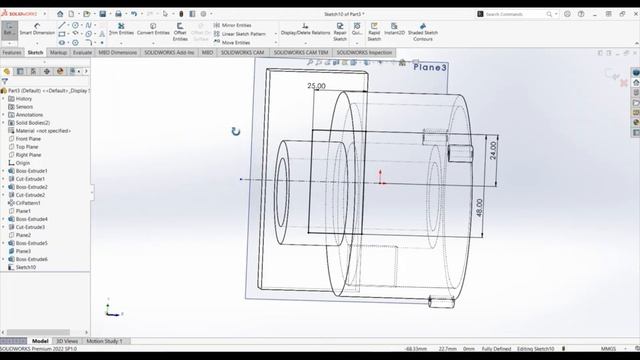Toggle Instant2D
The image size is (640, 360).
click(x=394, y=29)
